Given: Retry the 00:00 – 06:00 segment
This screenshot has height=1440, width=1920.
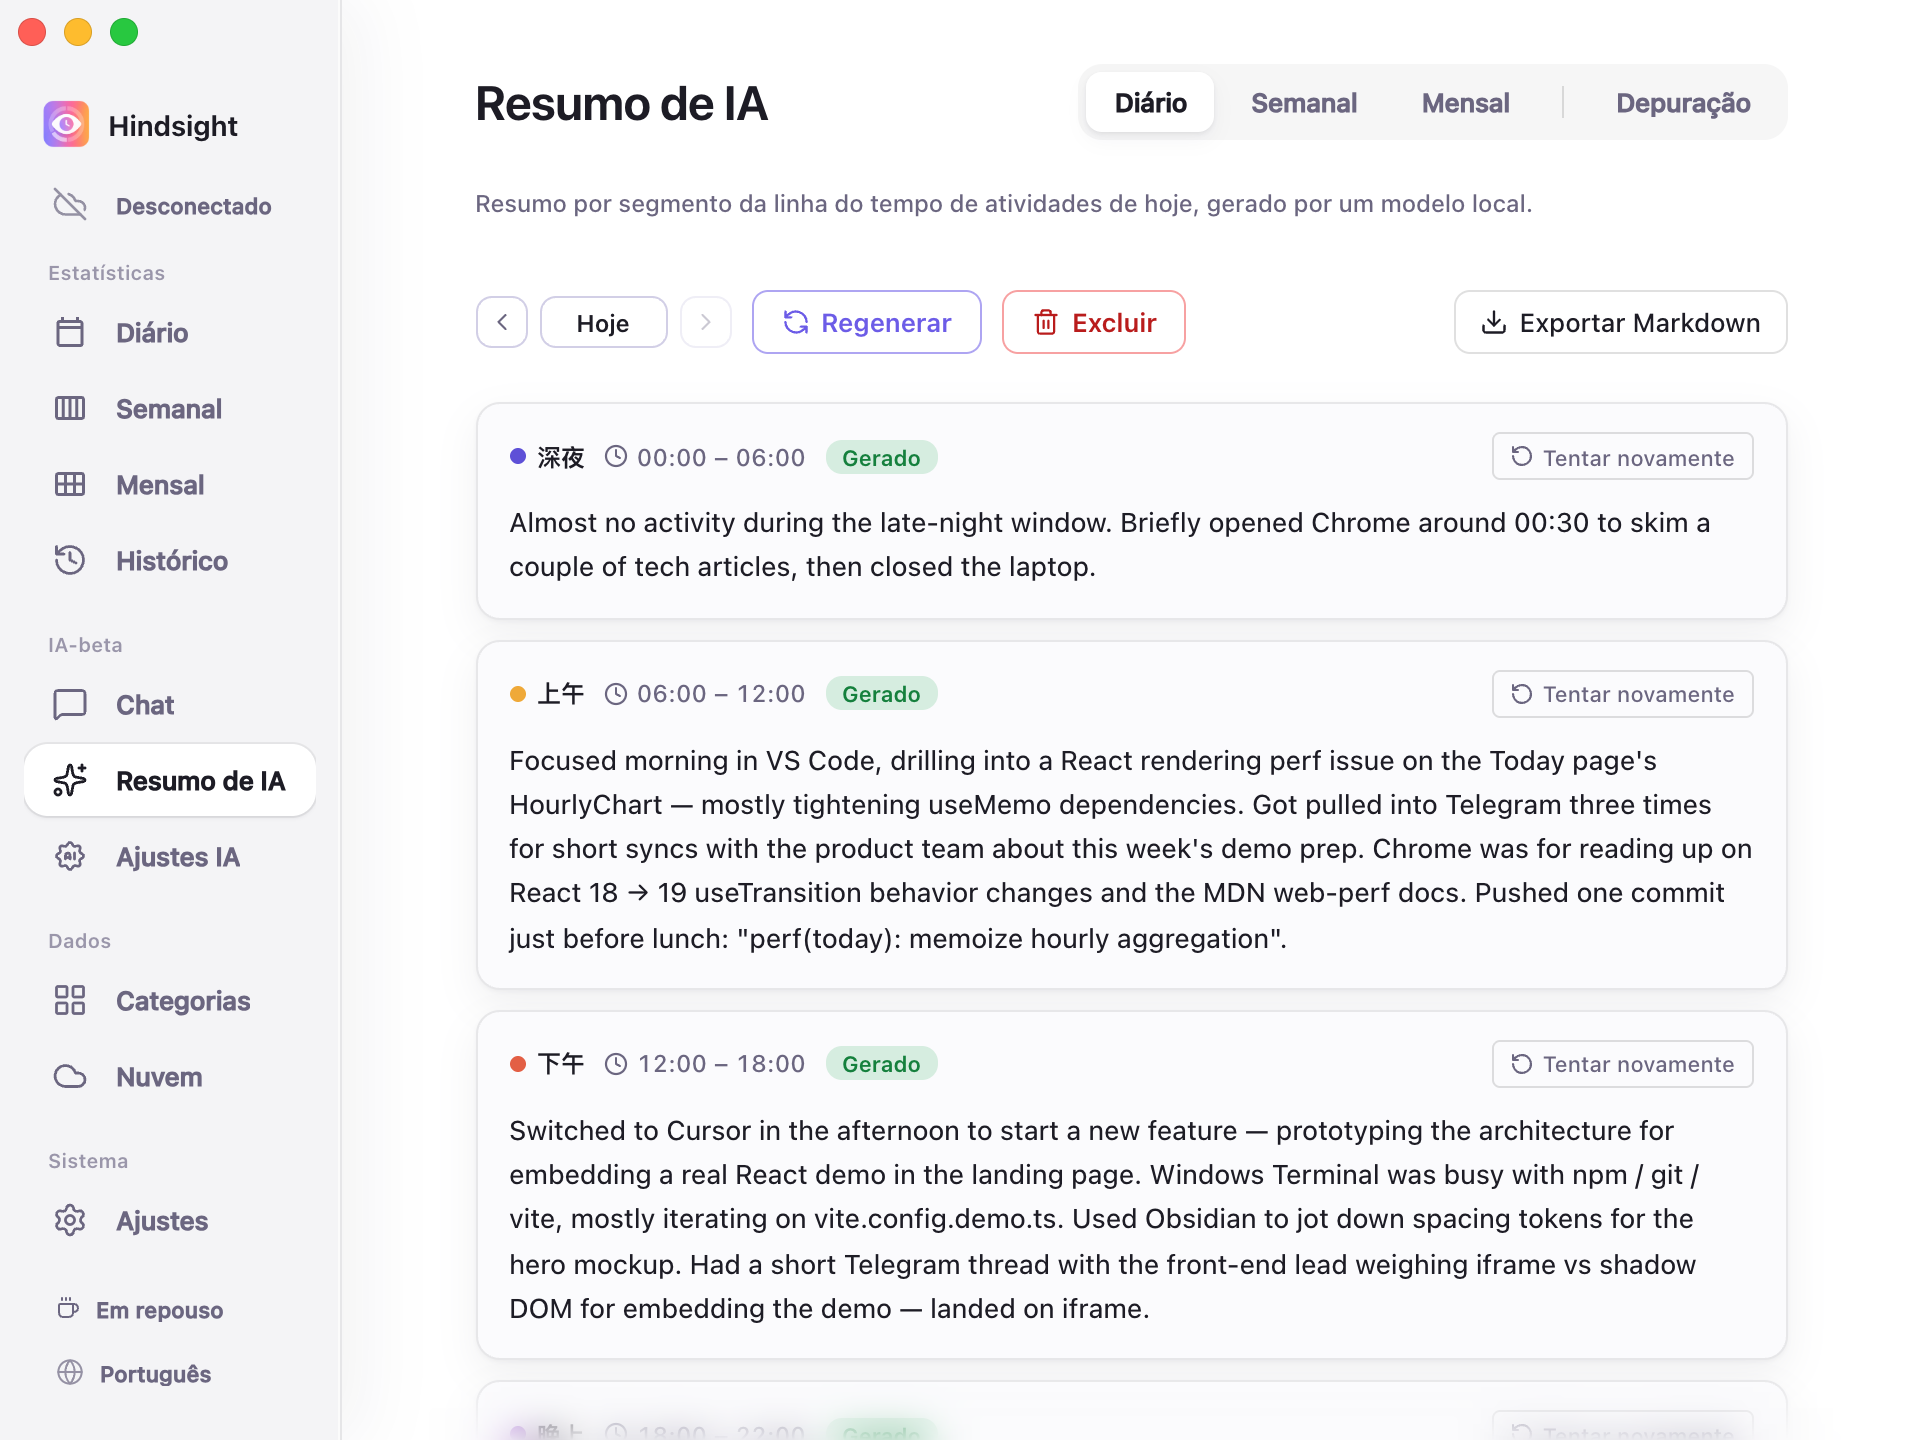Looking at the screenshot, I should tap(1622, 457).
